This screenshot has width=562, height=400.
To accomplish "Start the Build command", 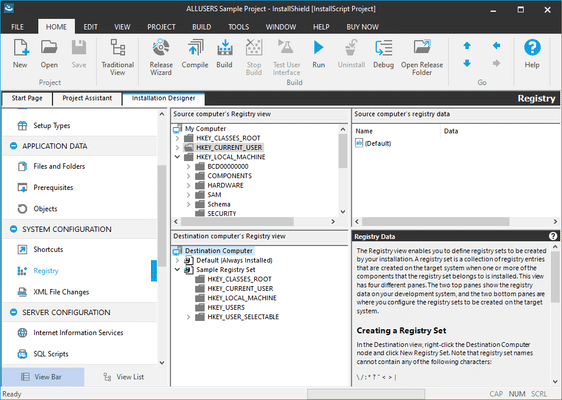I will [x=224, y=54].
